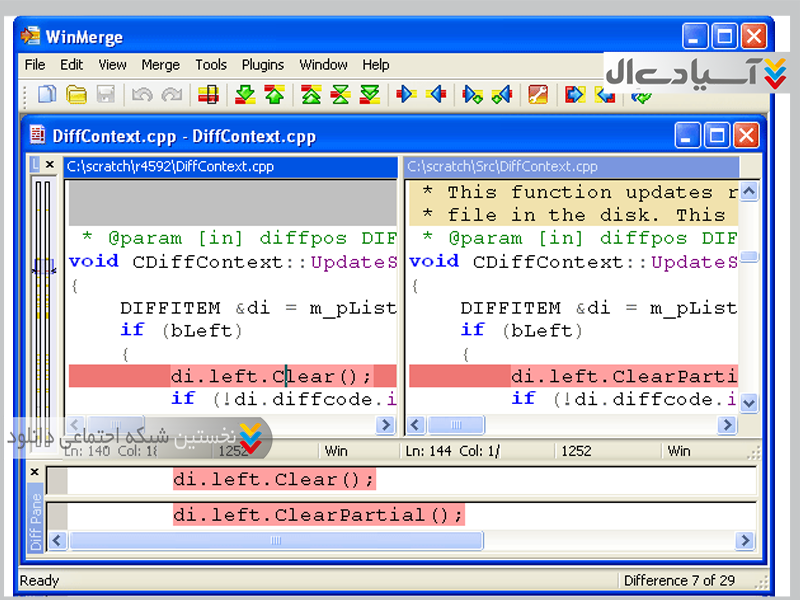The height and width of the screenshot is (600, 800).
Task: Click the Open folder toolbar icon
Action: (x=76, y=95)
